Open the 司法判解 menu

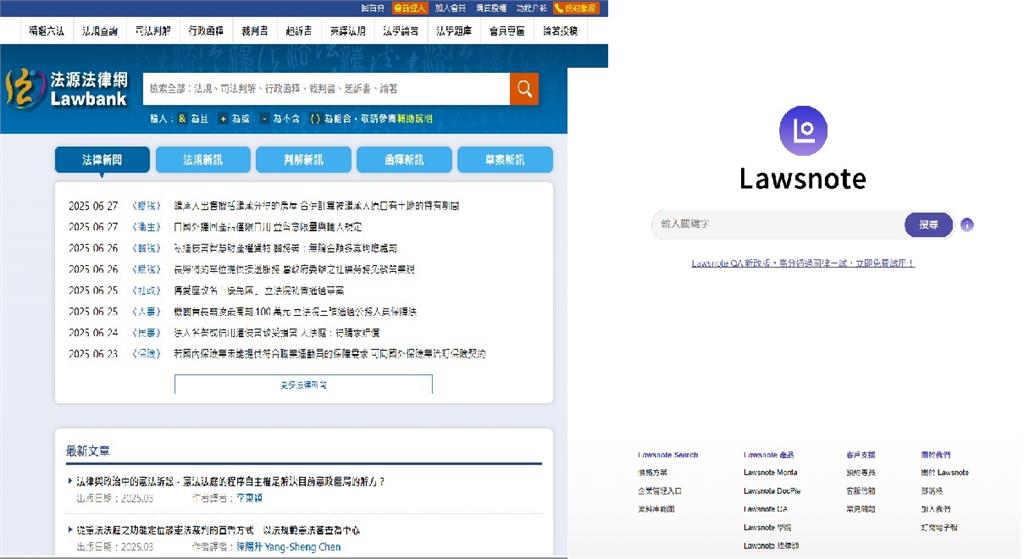[153, 31]
